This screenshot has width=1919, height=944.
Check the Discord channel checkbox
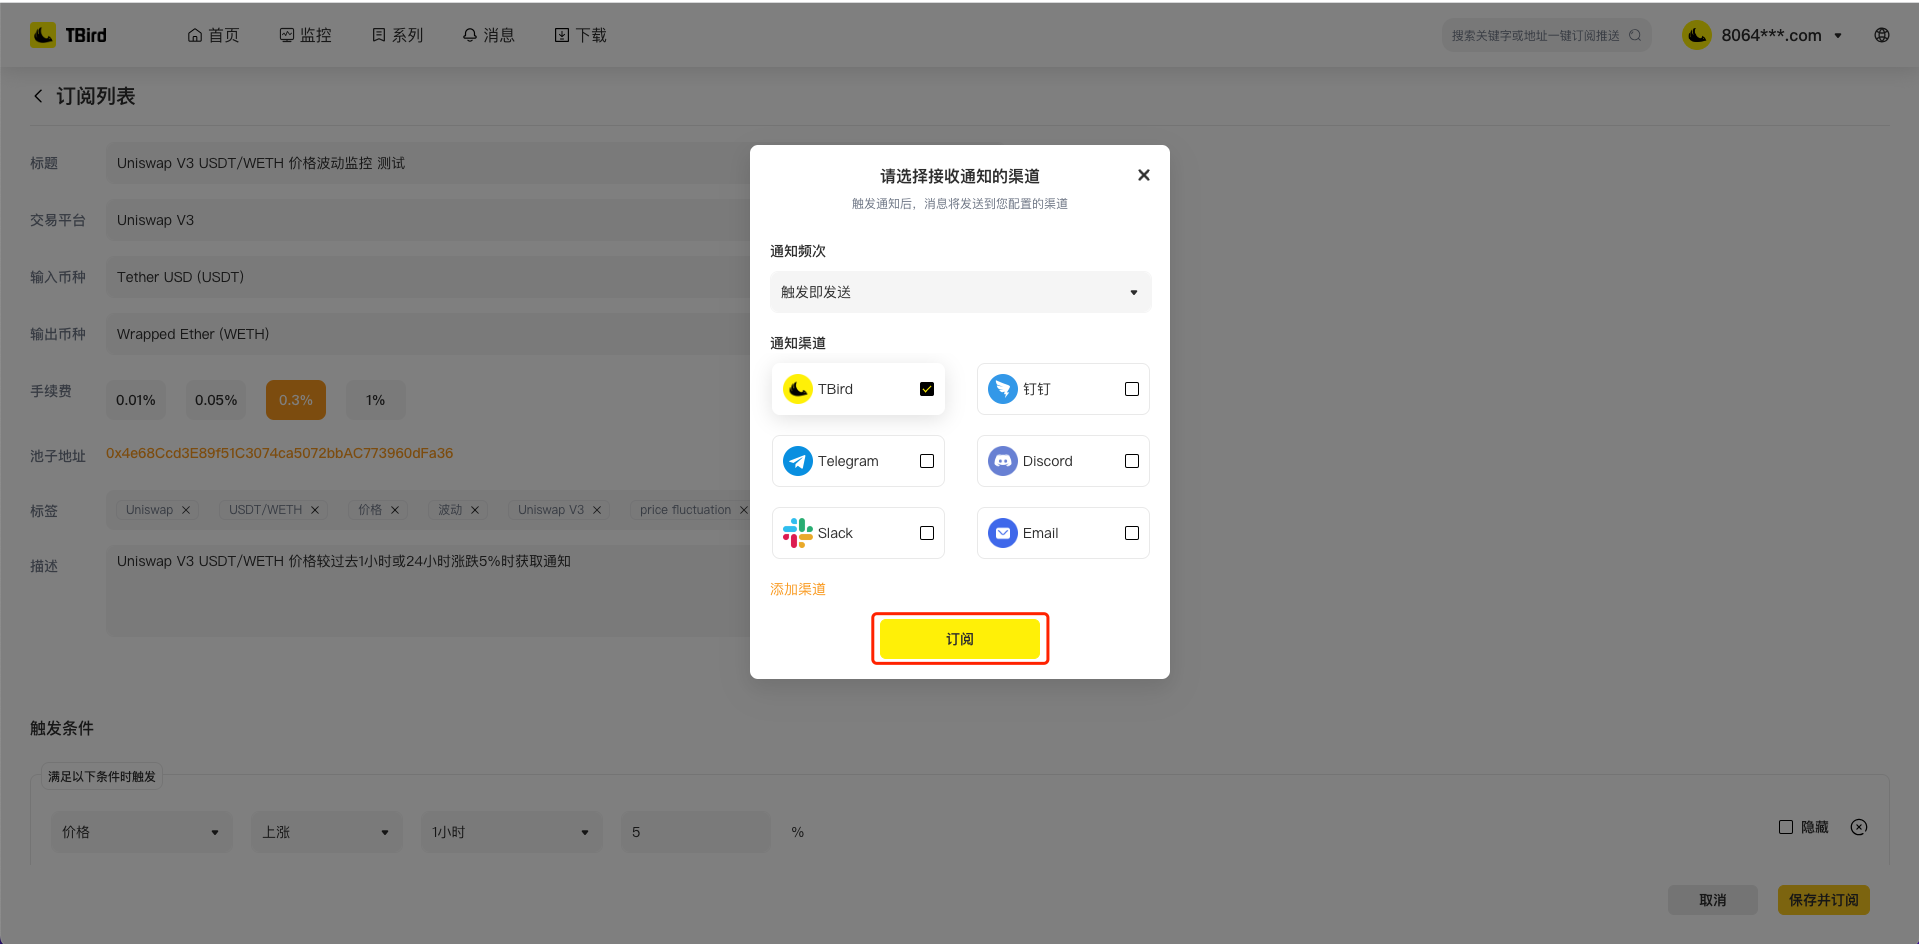[1131, 461]
